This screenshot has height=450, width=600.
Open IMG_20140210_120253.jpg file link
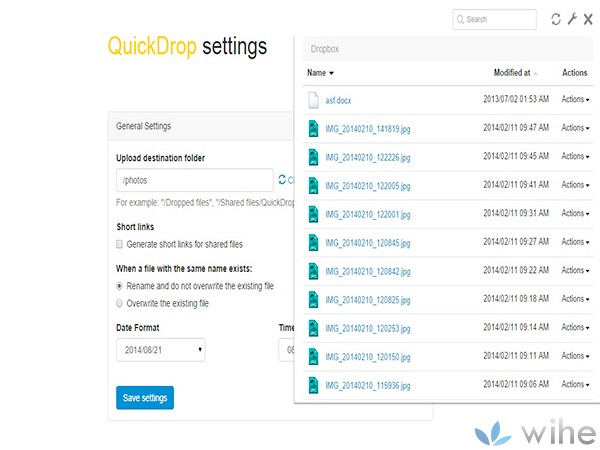[368, 328]
